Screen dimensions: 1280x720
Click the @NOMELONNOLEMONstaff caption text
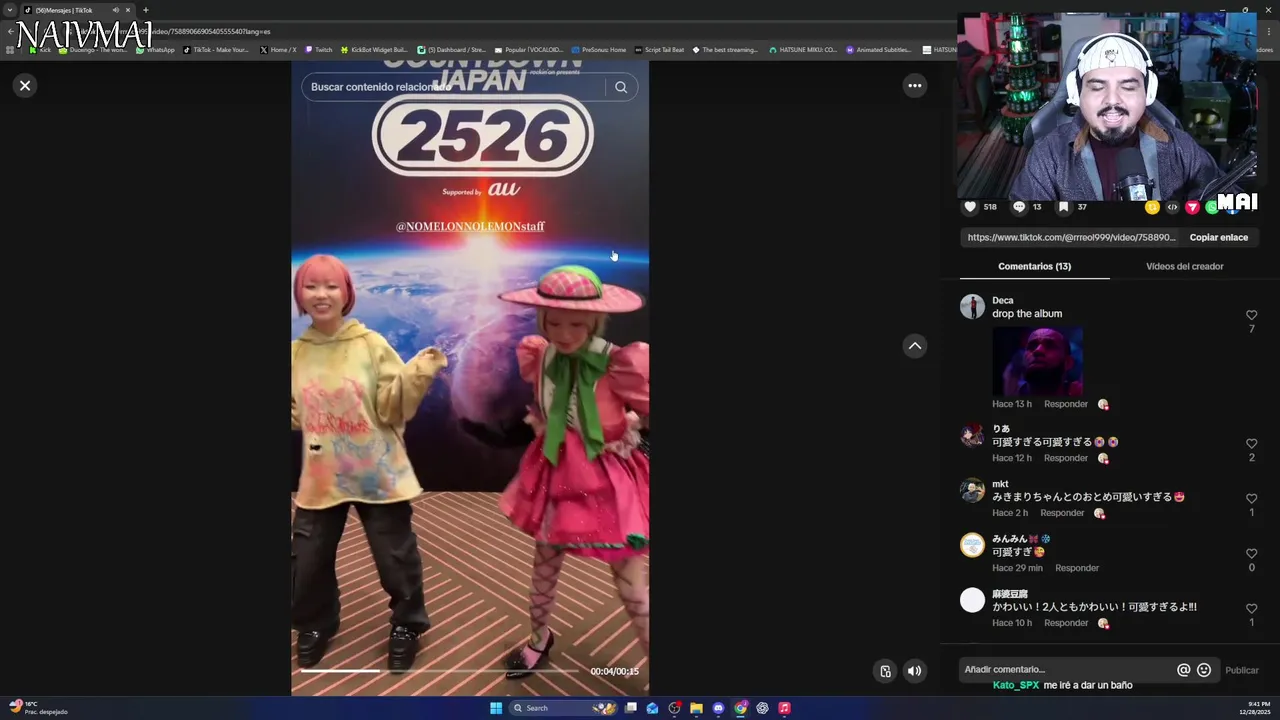point(470,227)
